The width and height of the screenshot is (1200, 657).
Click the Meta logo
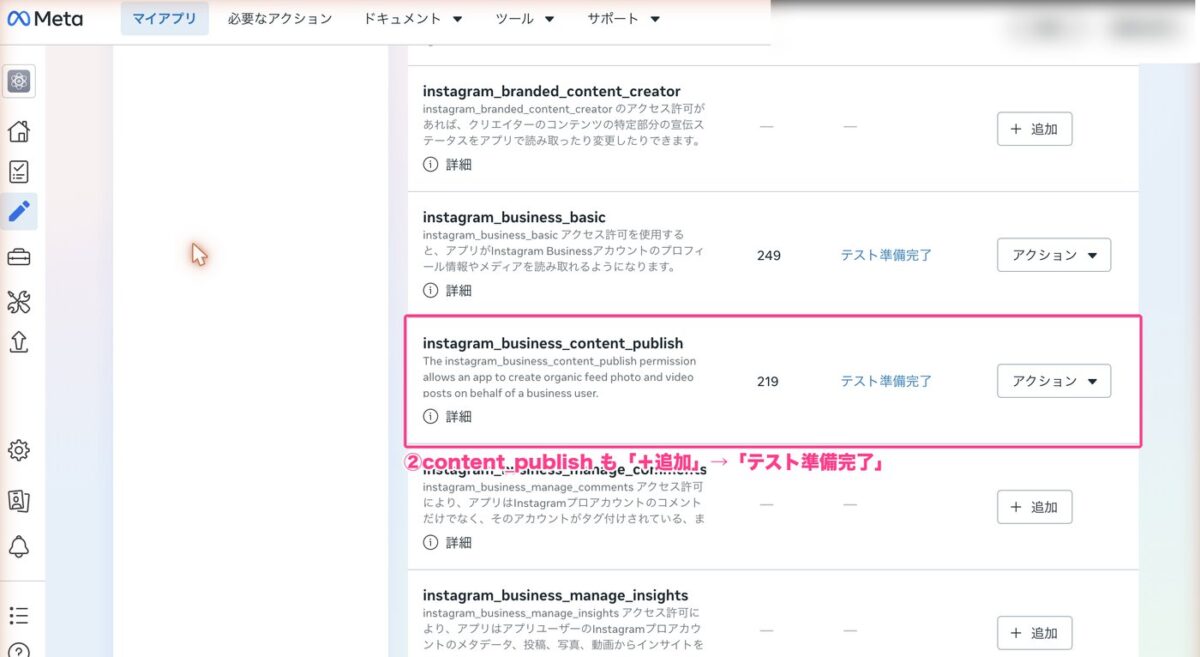(46, 18)
